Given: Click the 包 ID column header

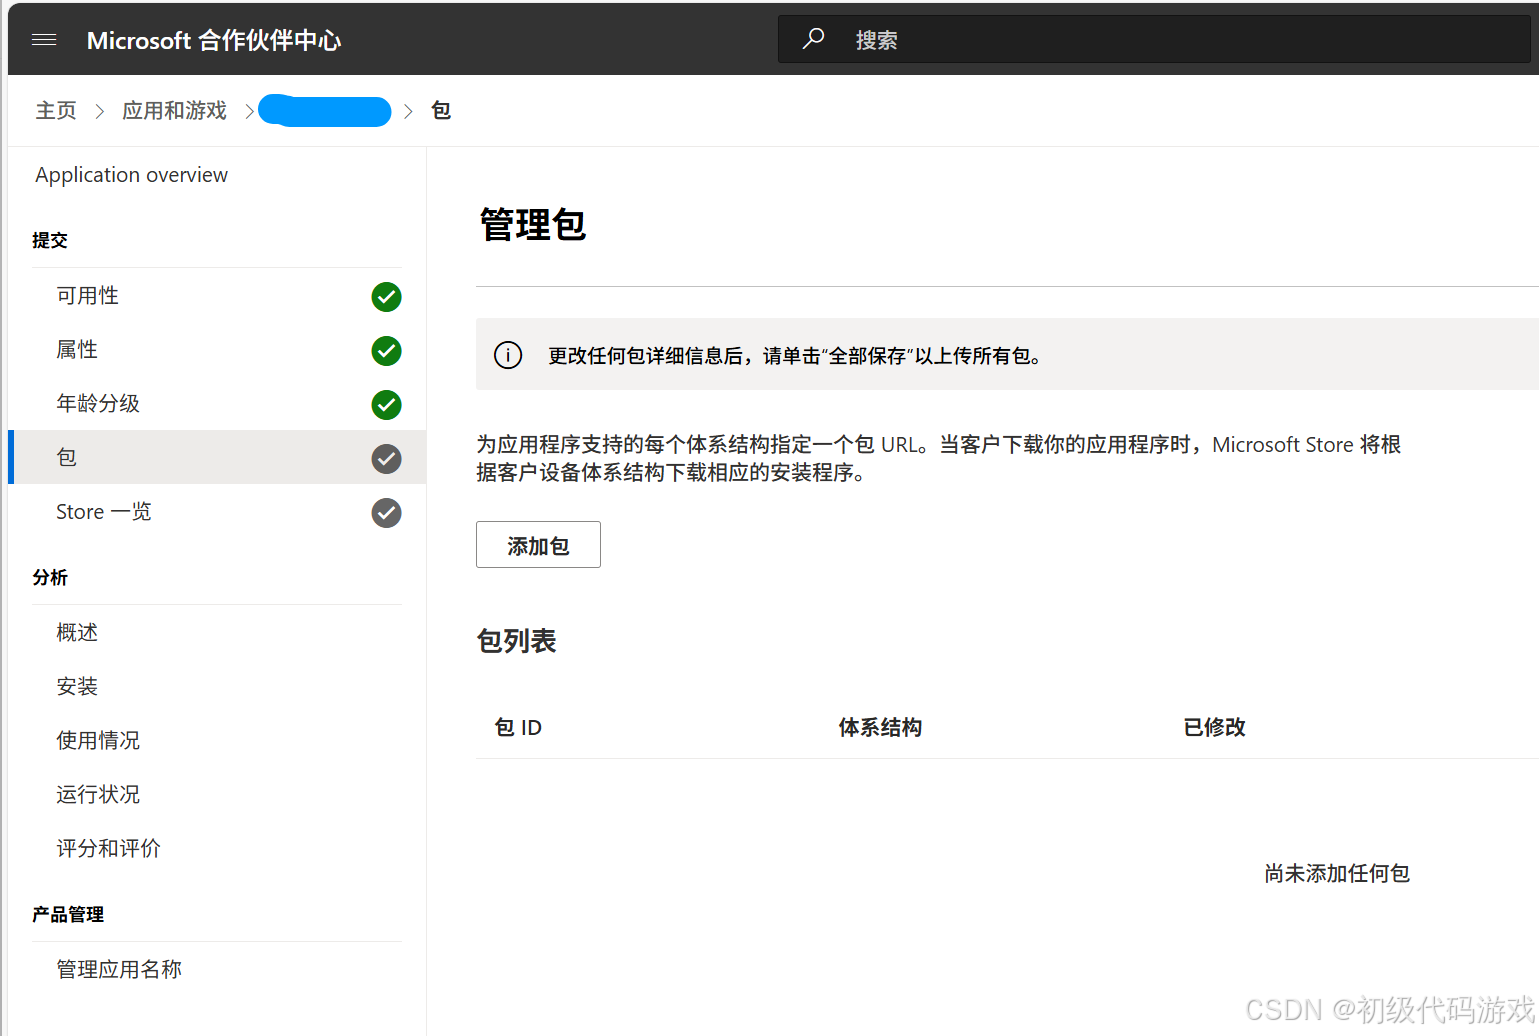Looking at the screenshot, I should [x=518, y=728].
